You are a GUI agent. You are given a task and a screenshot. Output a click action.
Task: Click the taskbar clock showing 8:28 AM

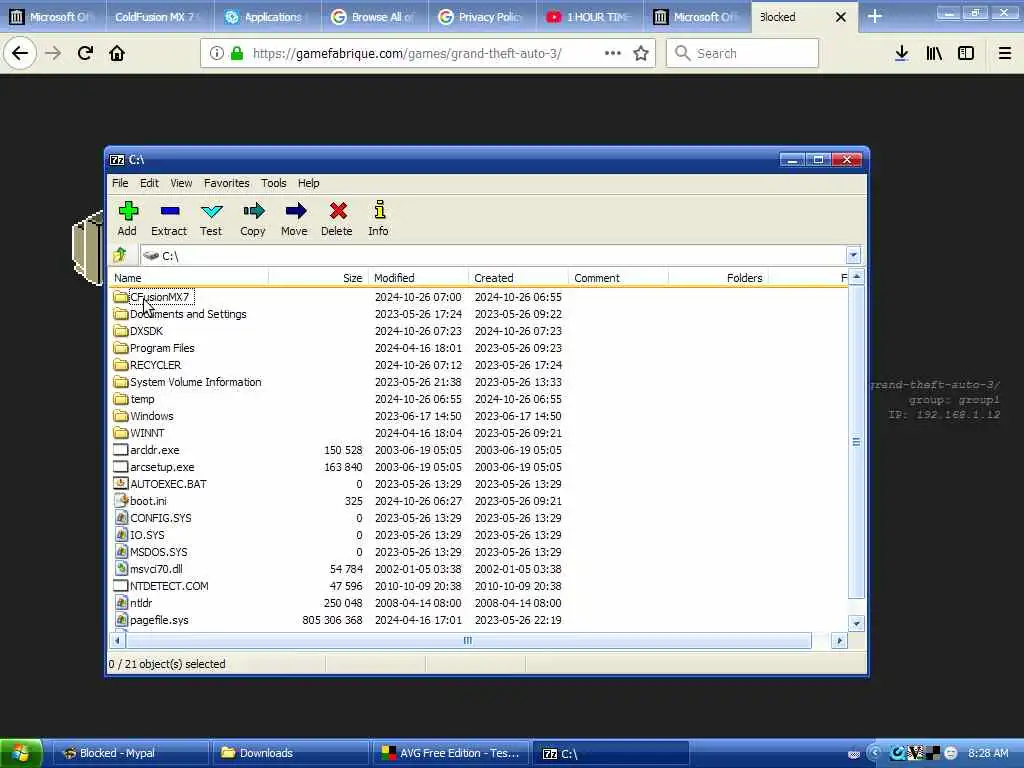click(x=988, y=753)
